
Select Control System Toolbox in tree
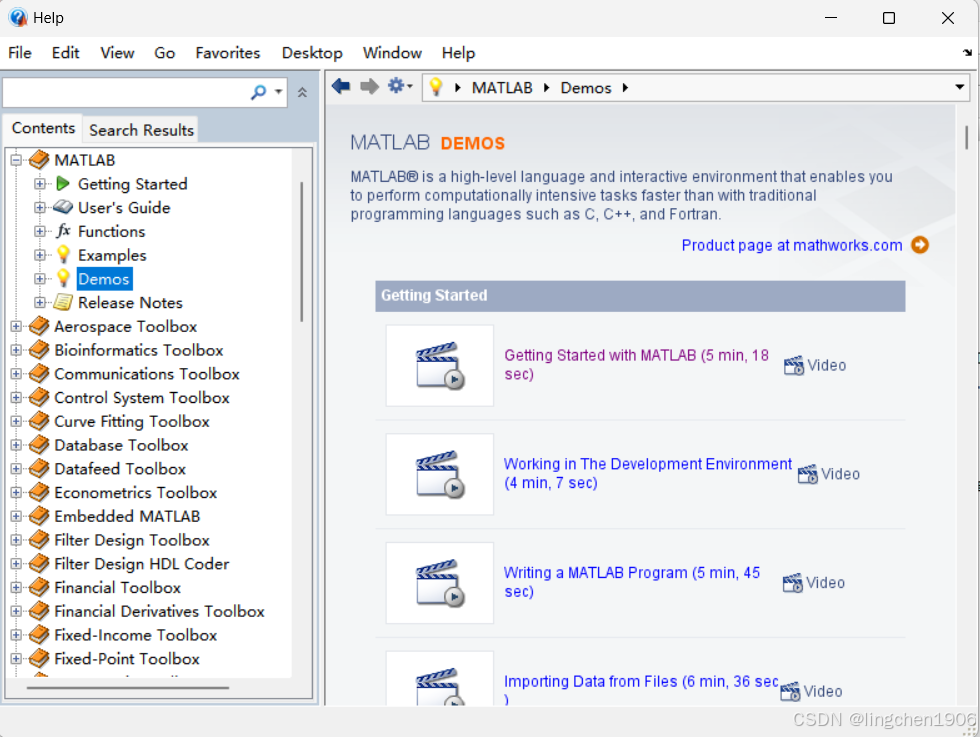(142, 398)
